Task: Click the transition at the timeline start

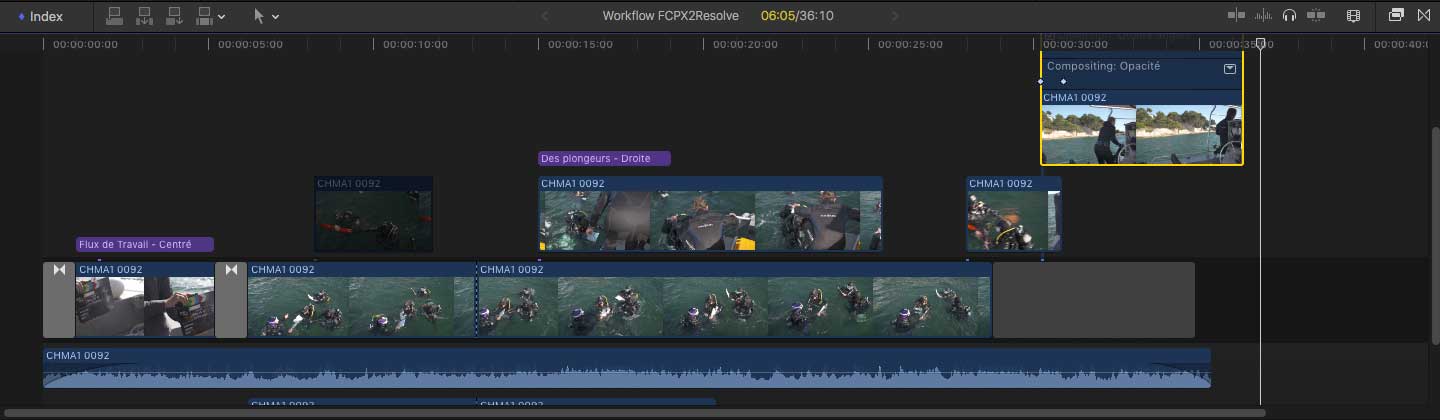Action: pos(59,300)
